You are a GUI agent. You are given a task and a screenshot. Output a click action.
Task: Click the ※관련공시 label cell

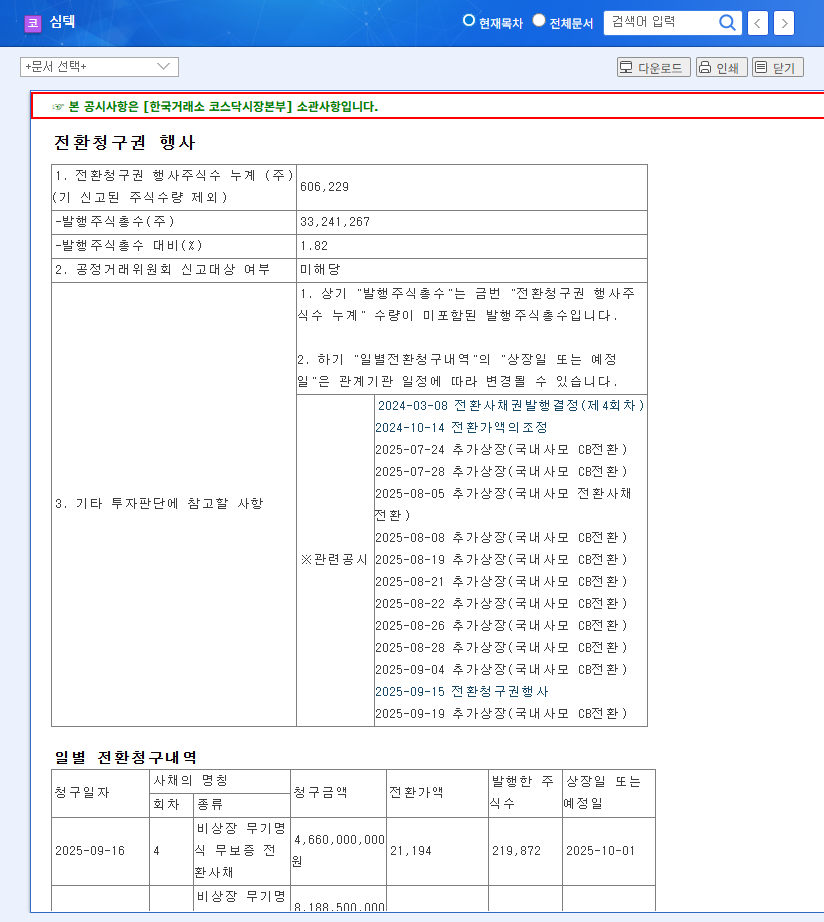(x=335, y=560)
